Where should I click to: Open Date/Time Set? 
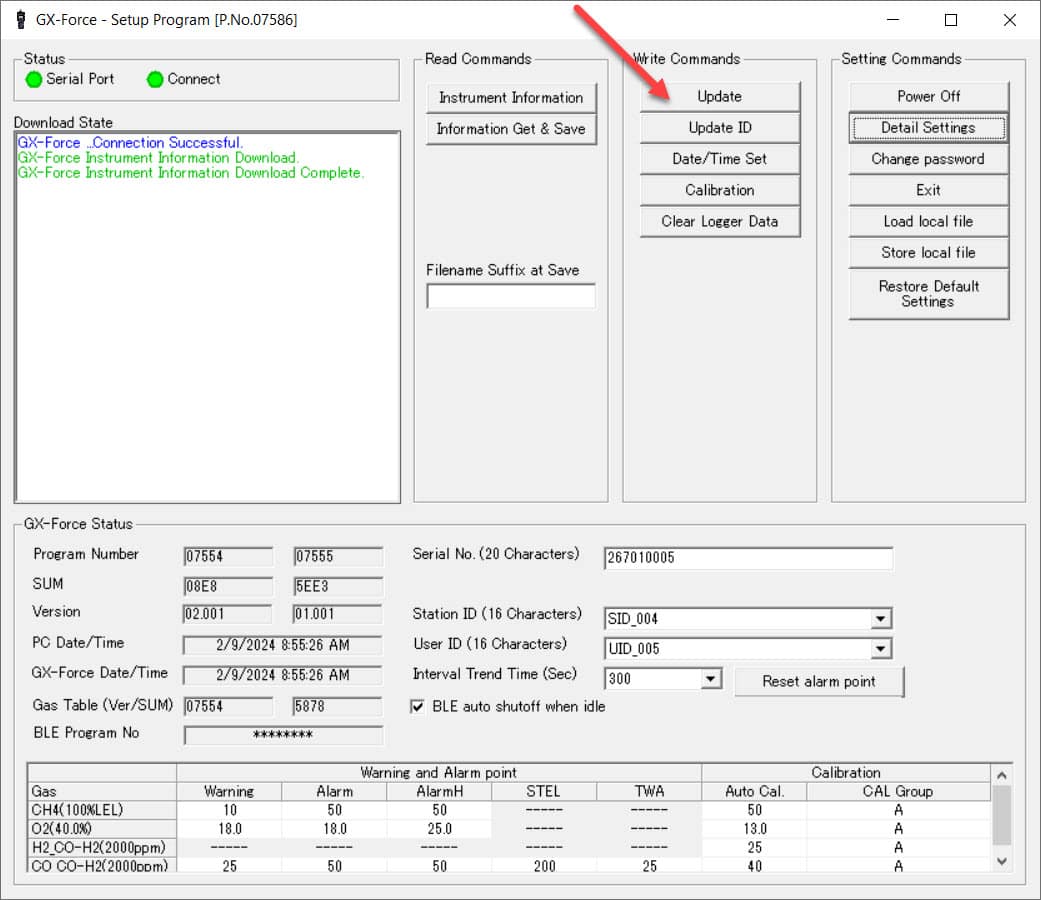point(718,158)
